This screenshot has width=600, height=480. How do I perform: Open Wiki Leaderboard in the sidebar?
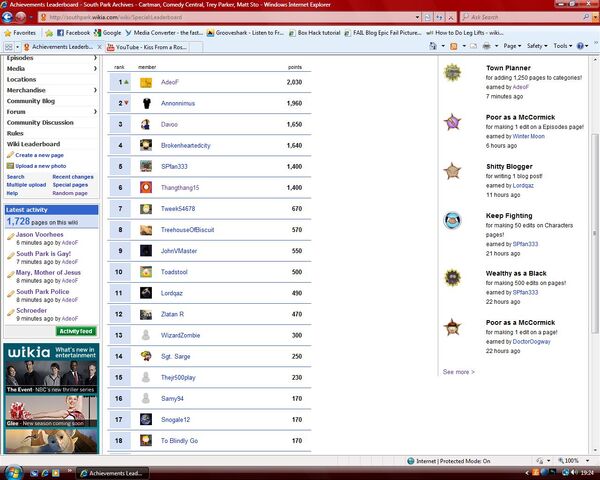click(33, 144)
